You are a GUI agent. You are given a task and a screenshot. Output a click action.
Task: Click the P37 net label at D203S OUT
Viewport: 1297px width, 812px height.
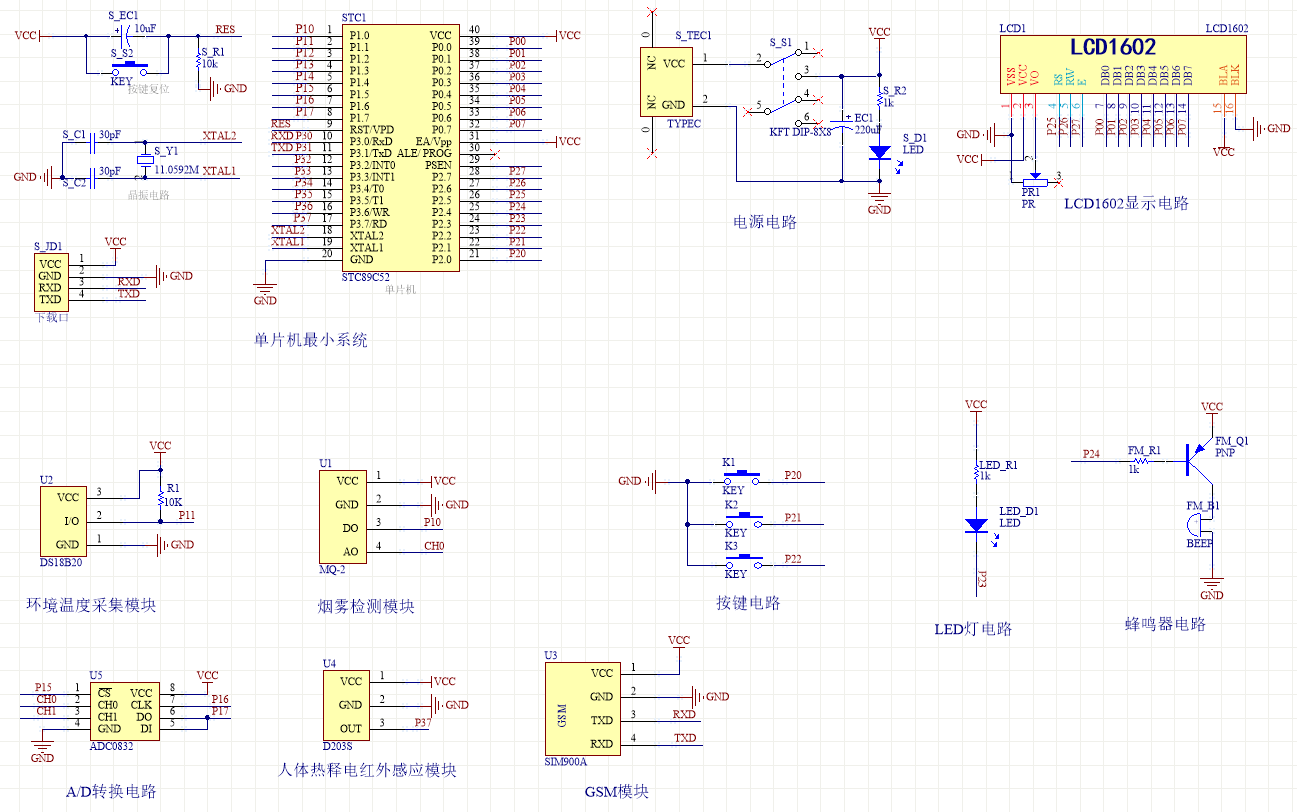(x=423, y=722)
